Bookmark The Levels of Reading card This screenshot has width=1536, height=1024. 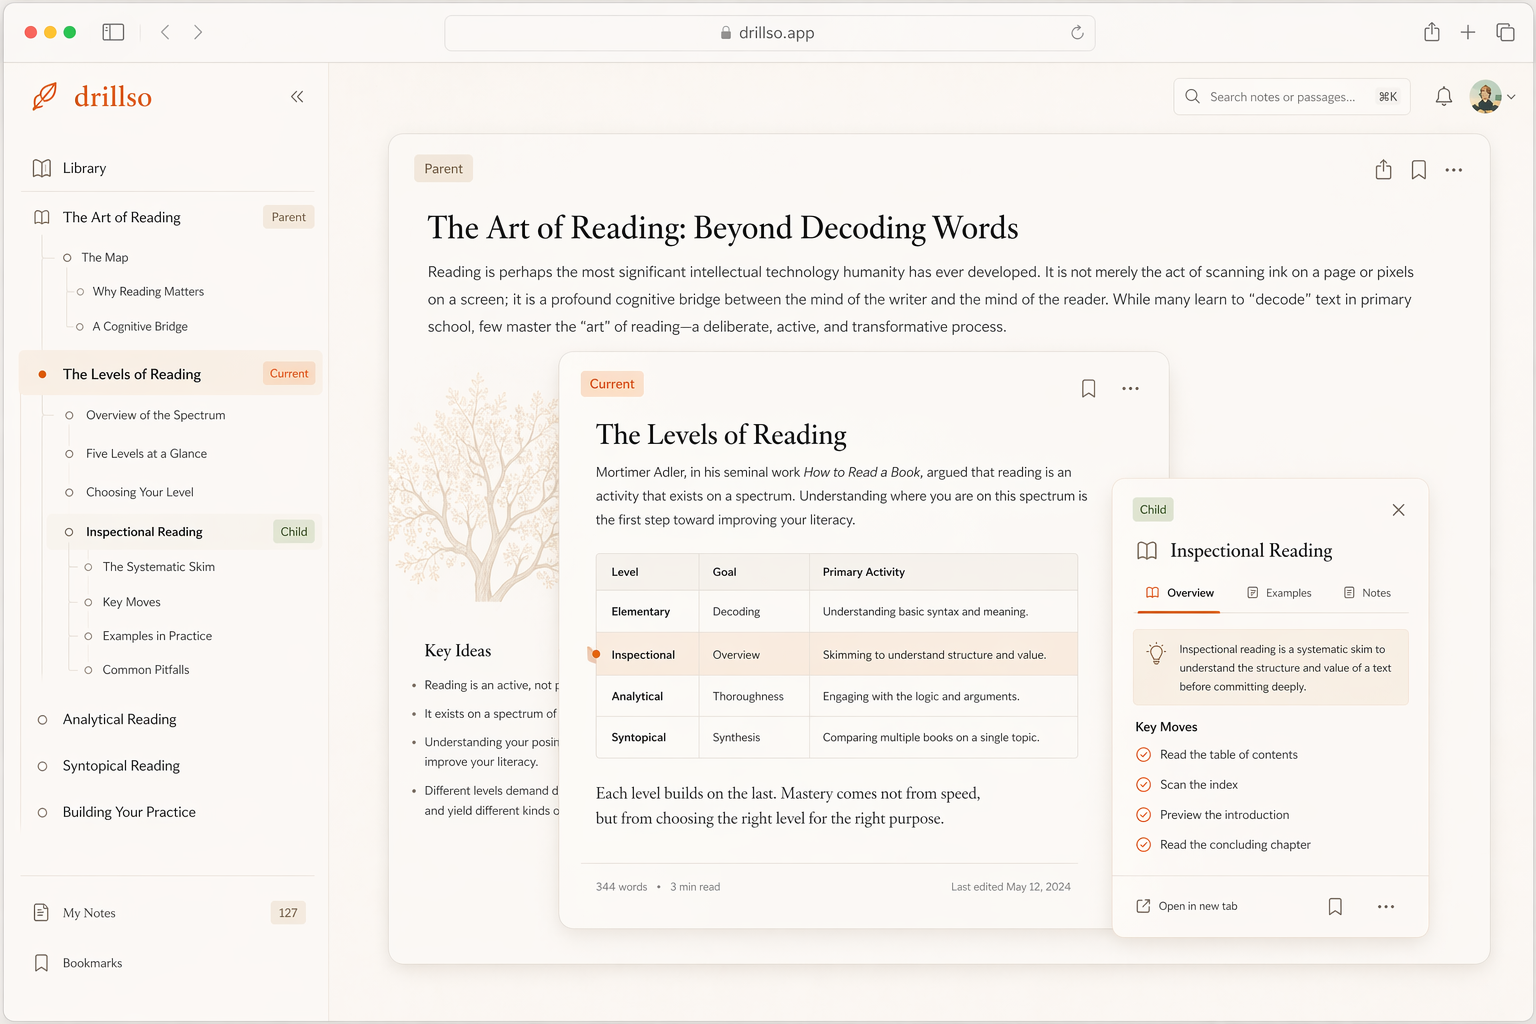coord(1088,389)
